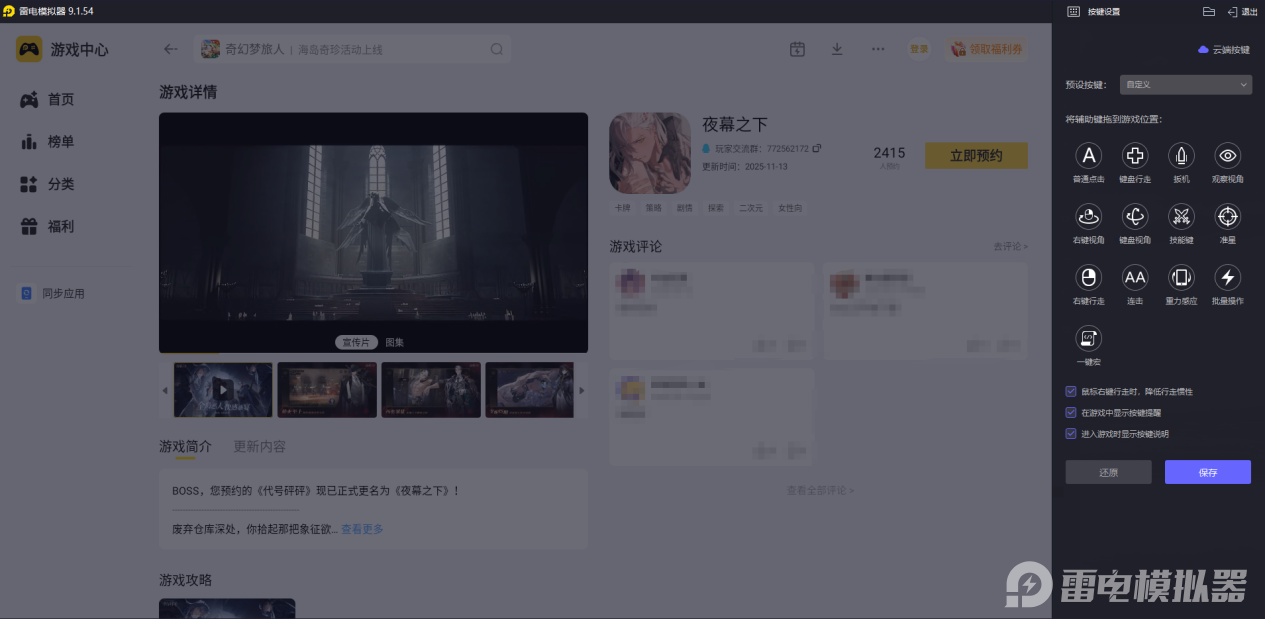Open 福利 benefits in the sidebar
Screen dimensions: 1265x619
pos(60,227)
